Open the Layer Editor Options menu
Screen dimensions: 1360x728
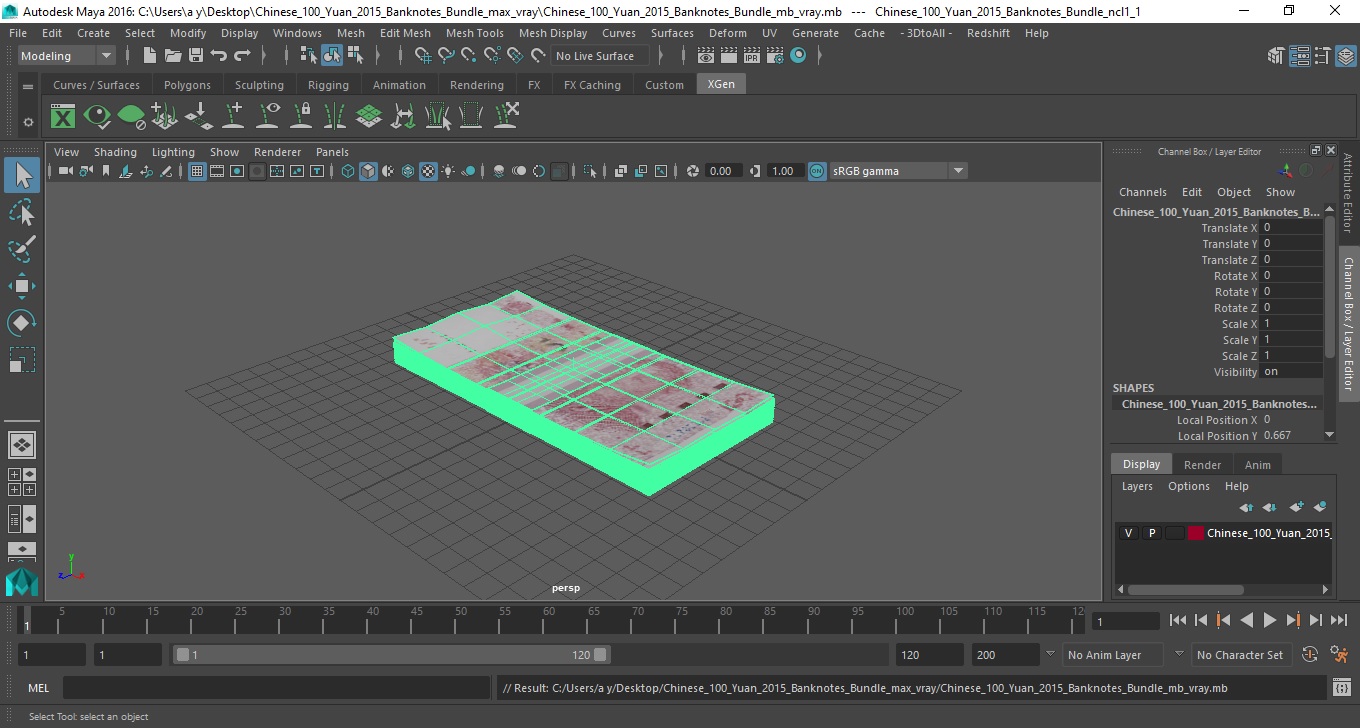1188,486
